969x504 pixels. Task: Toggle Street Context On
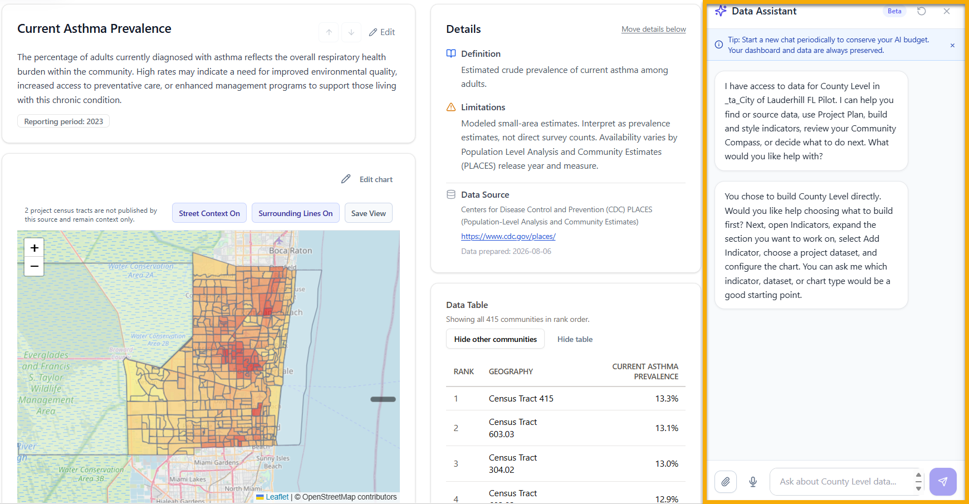tap(209, 213)
